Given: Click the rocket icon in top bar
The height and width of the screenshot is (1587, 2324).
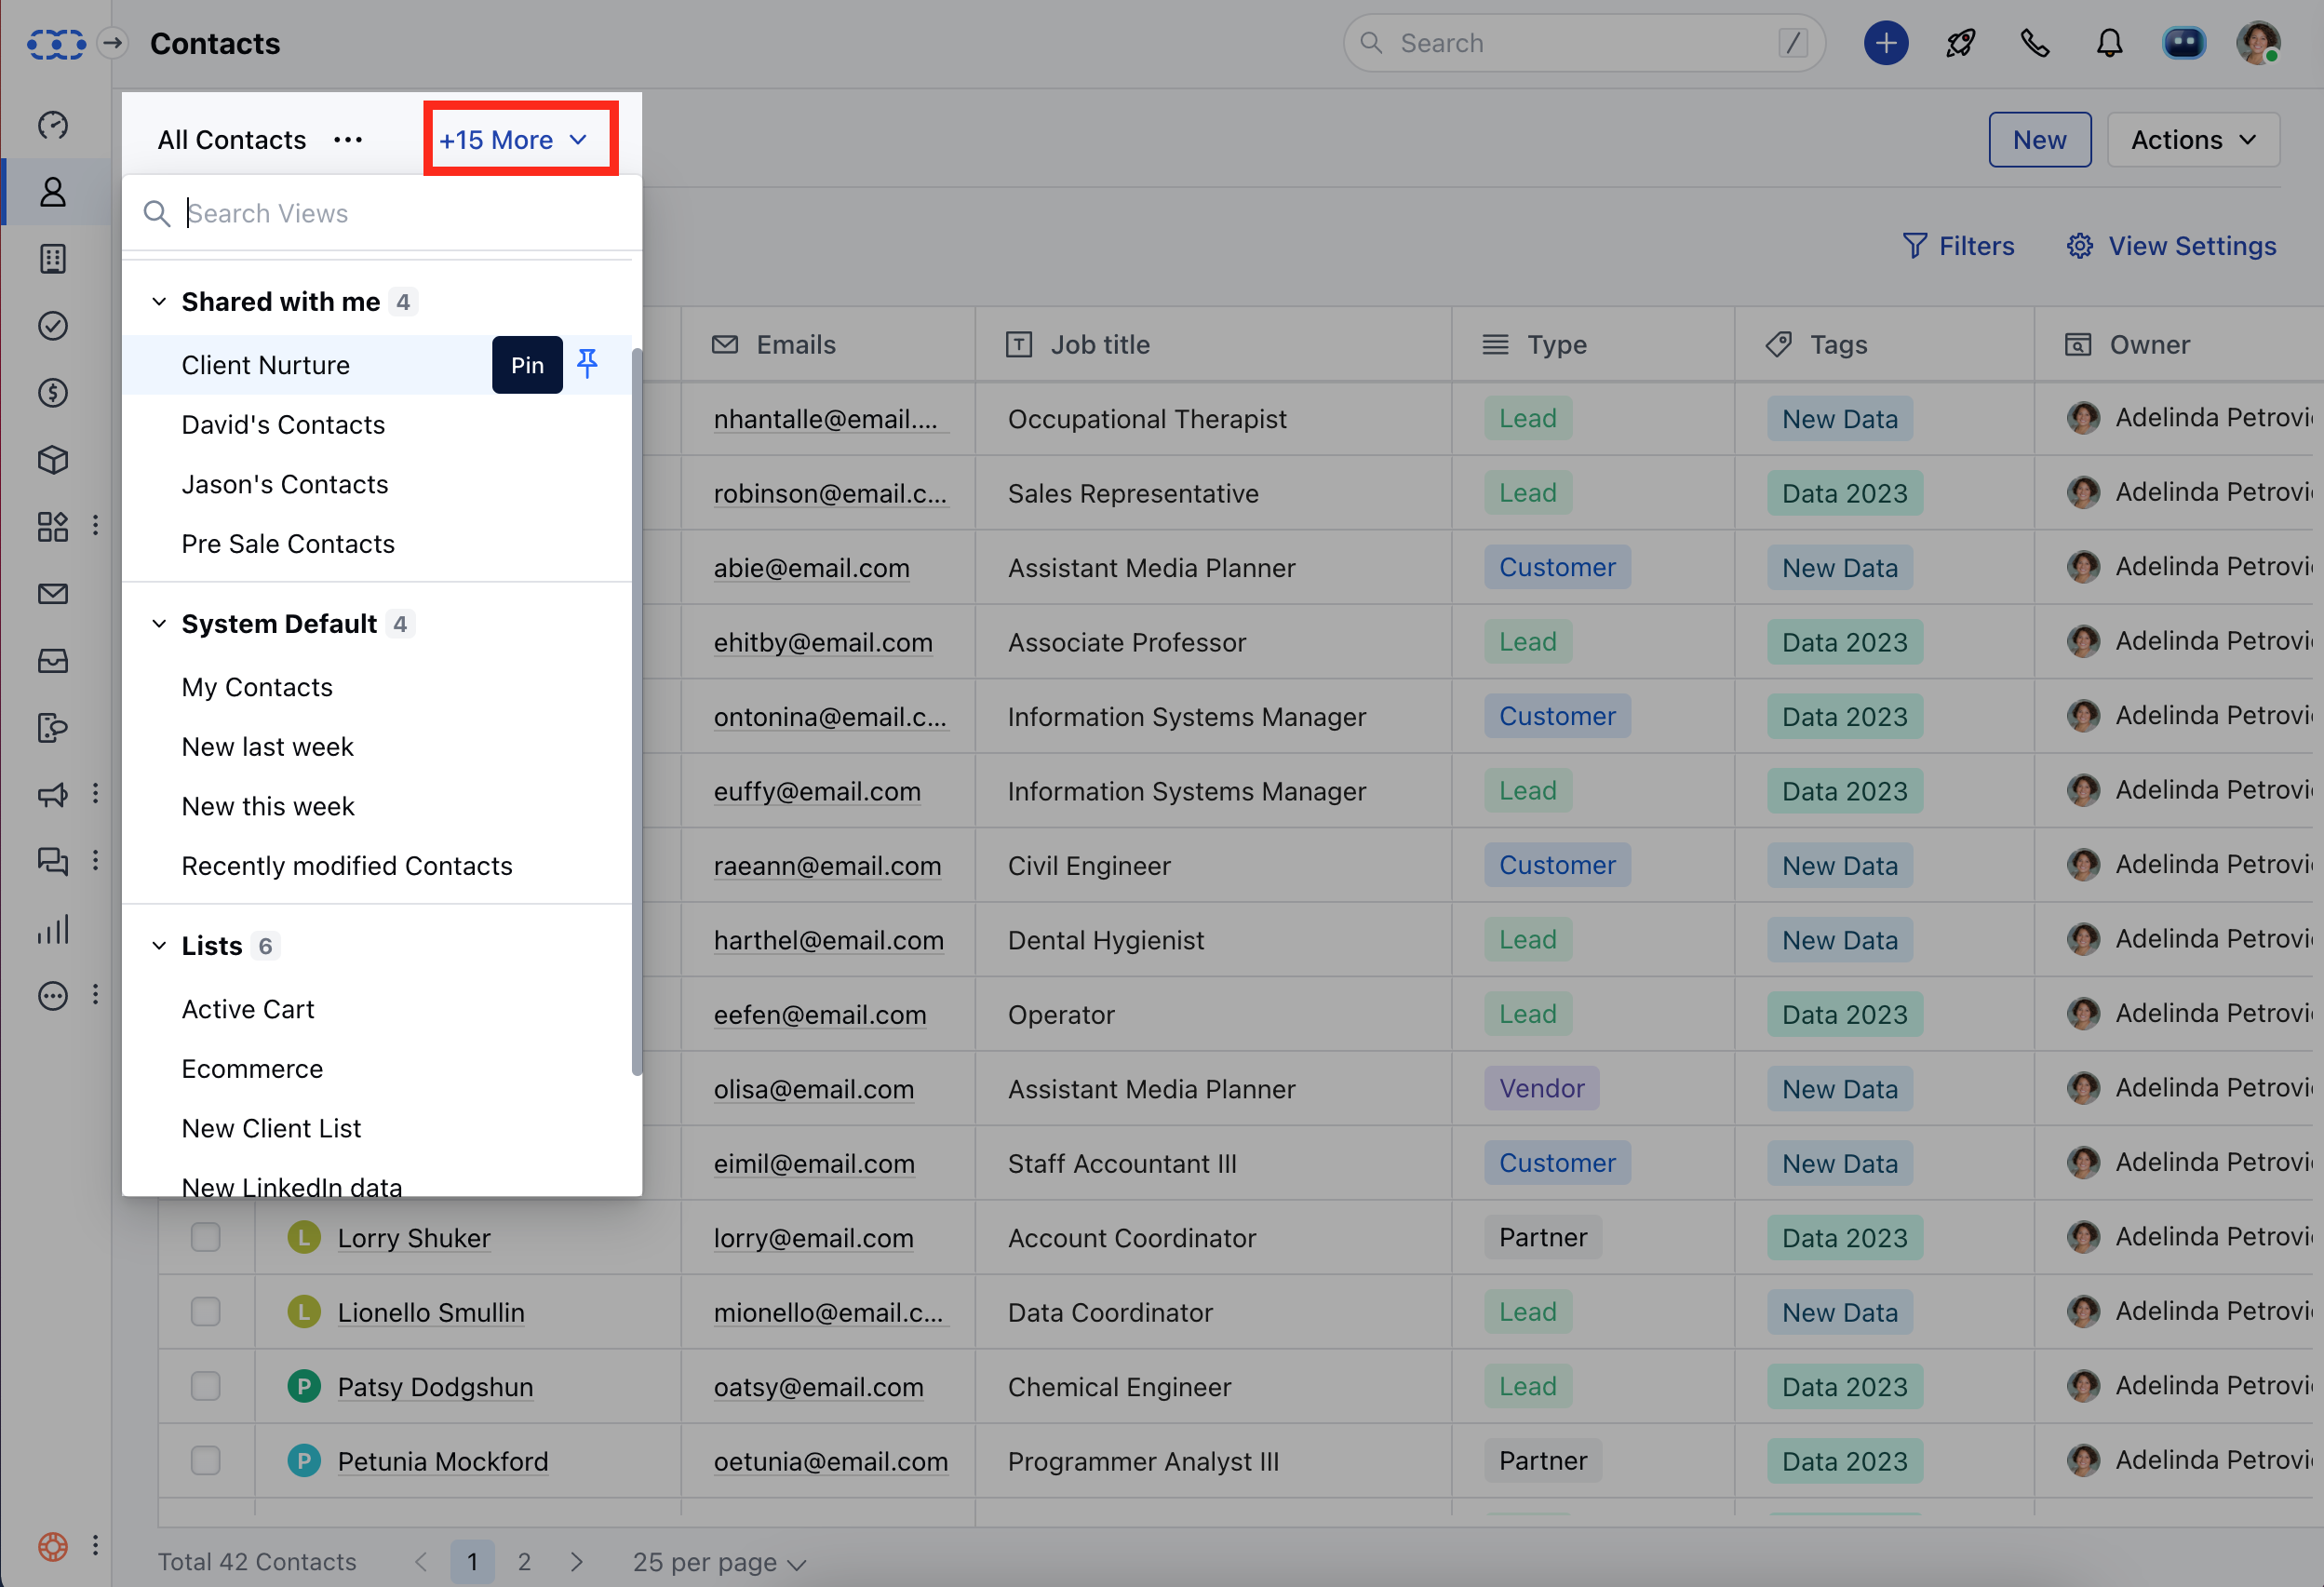Looking at the screenshot, I should (1960, 43).
